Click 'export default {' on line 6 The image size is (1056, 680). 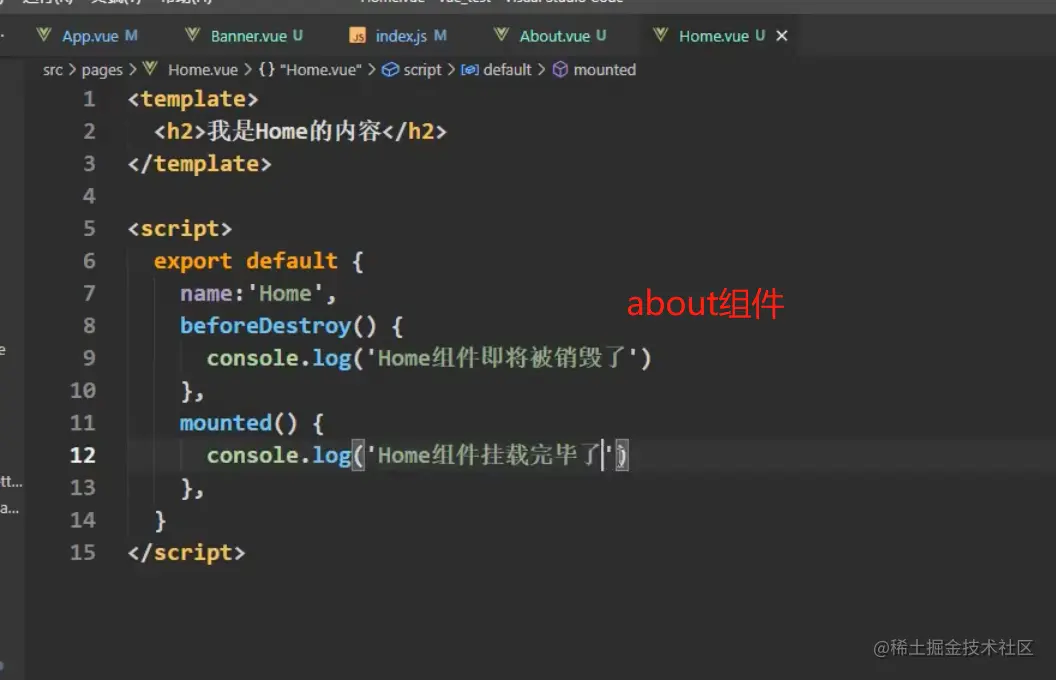tap(259, 261)
